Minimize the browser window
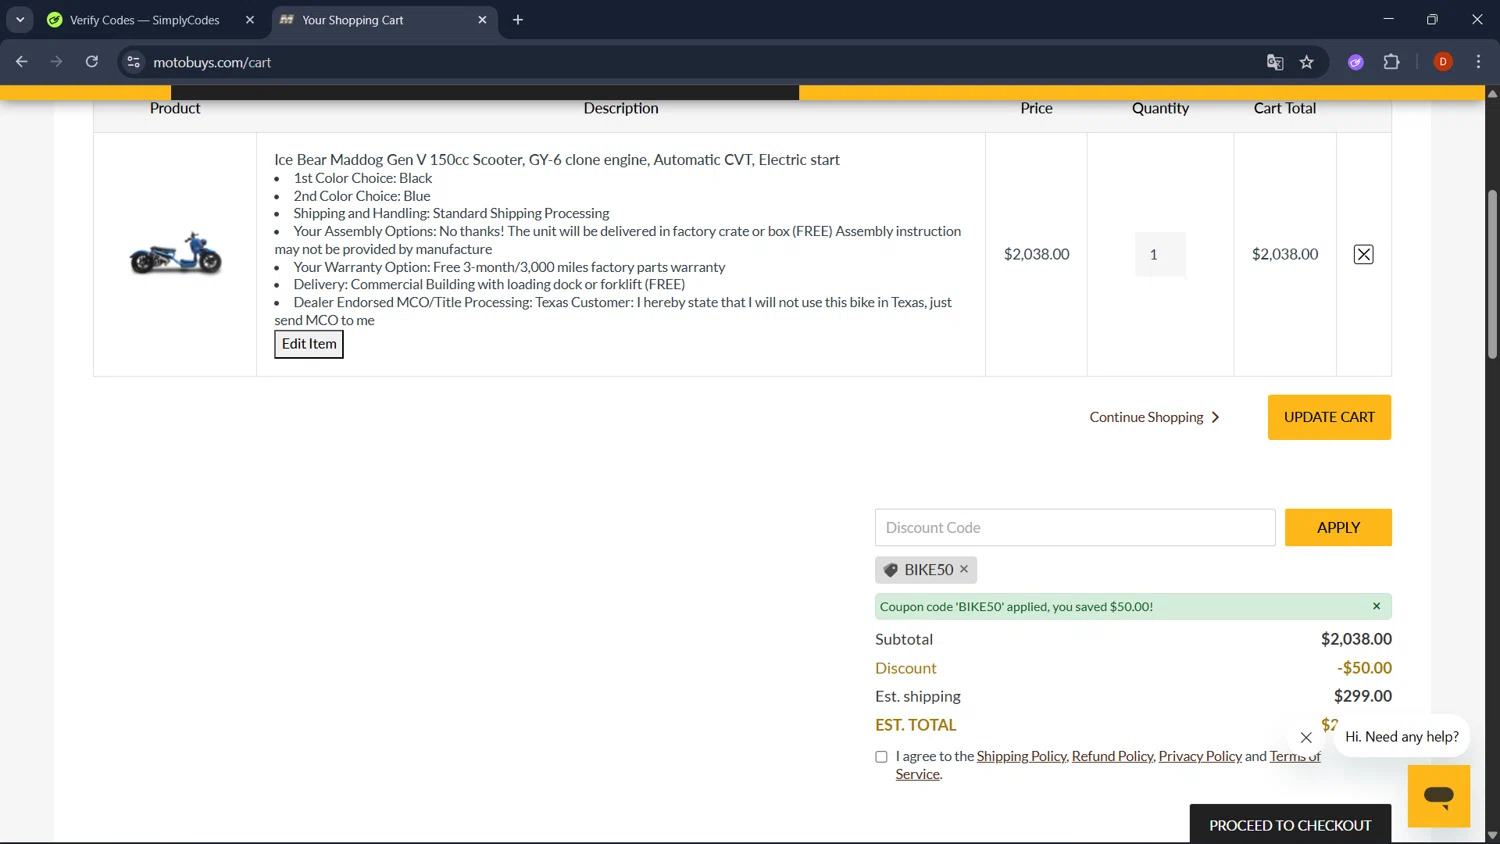1500x844 pixels. [x=1388, y=20]
